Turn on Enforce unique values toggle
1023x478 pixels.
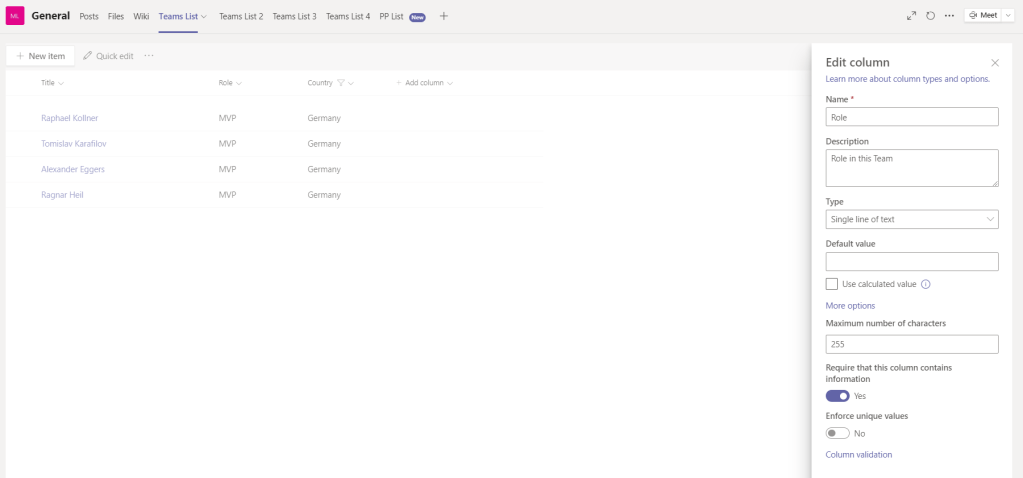pos(838,433)
